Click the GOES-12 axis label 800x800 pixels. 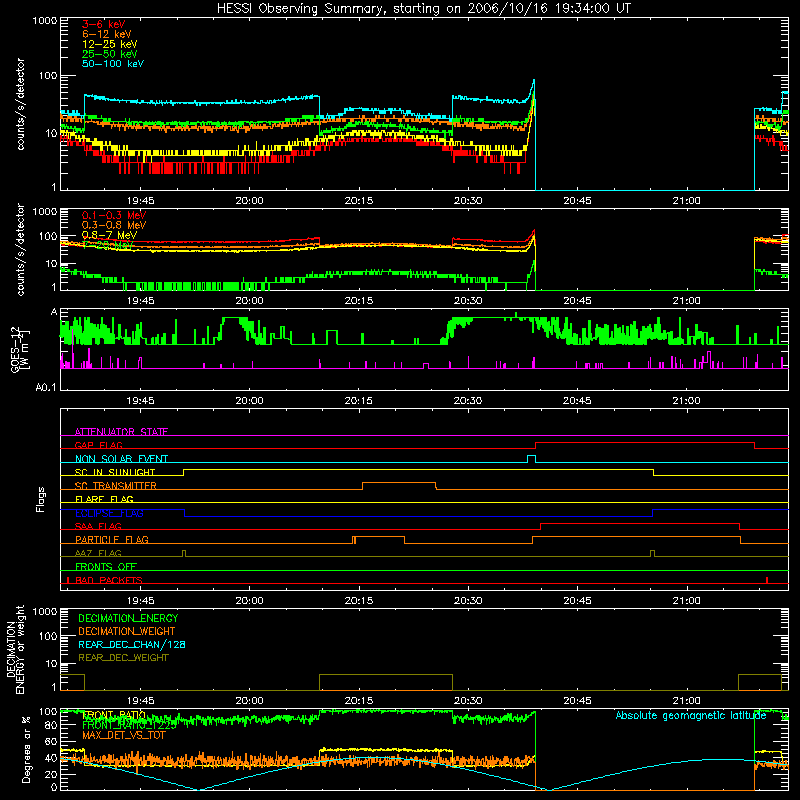click(x=19, y=349)
